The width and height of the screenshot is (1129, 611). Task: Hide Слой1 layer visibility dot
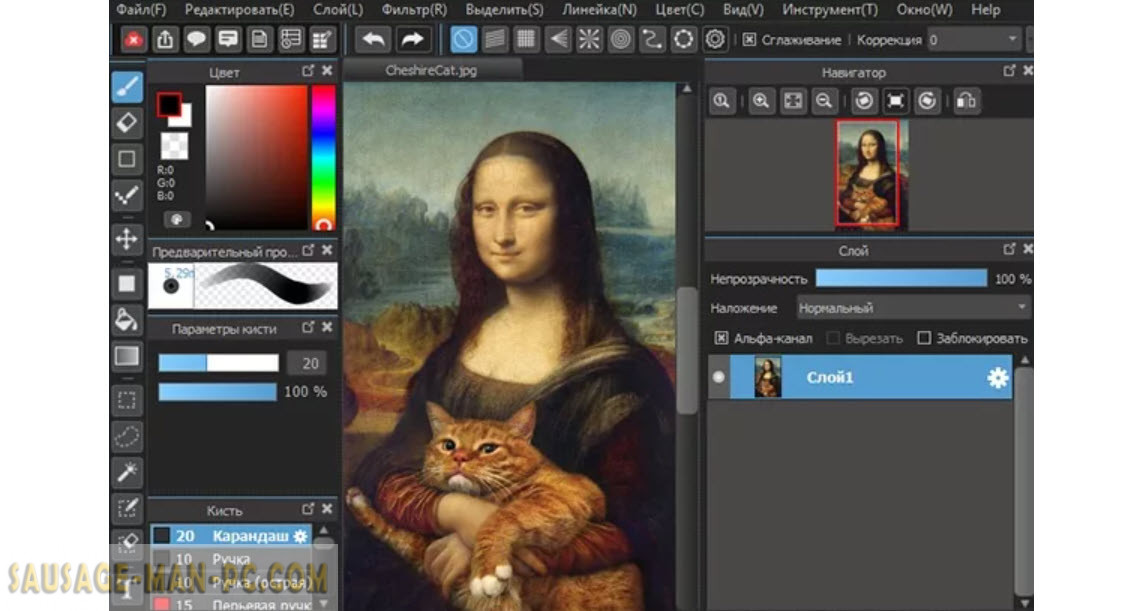click(719, 377)
